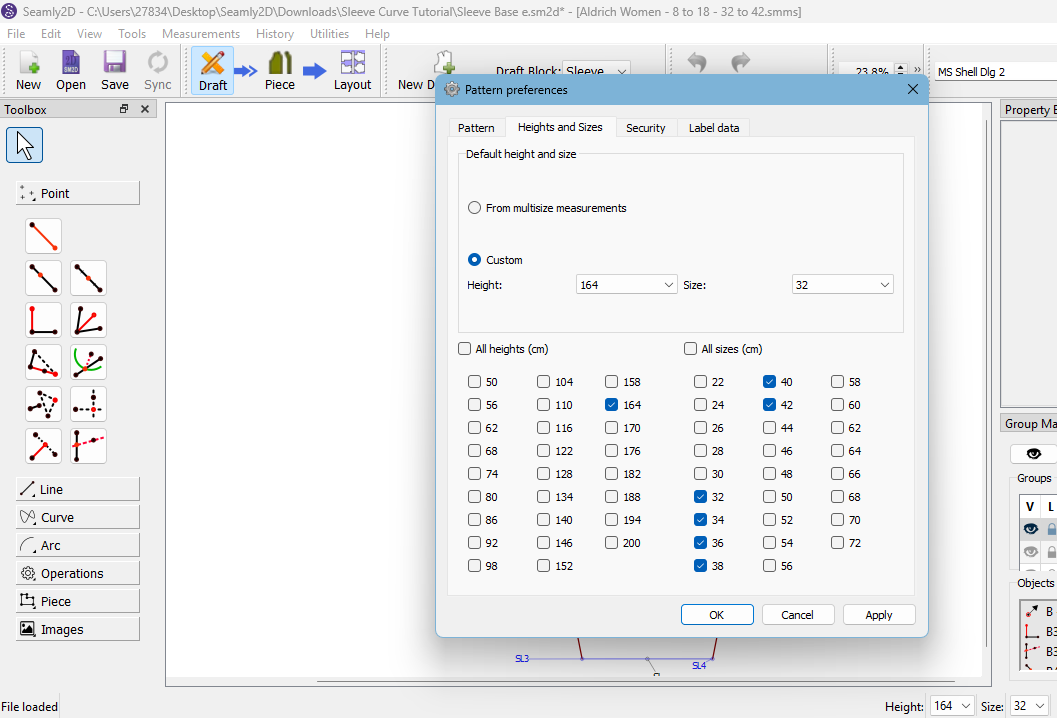The image size is (1057, 718).
Task: Select the Custom radio button
Action: (475, 260)
